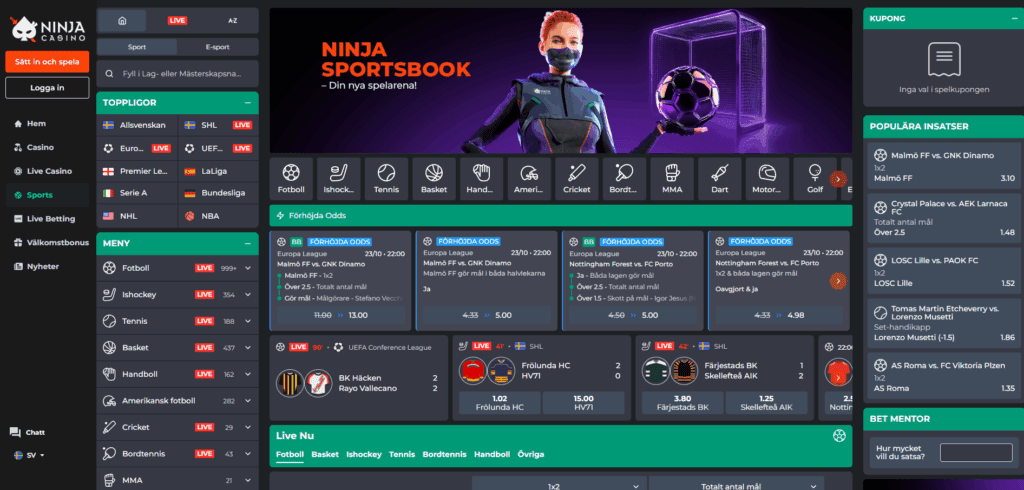Select the MMA glove icon tile

(671, 178)
